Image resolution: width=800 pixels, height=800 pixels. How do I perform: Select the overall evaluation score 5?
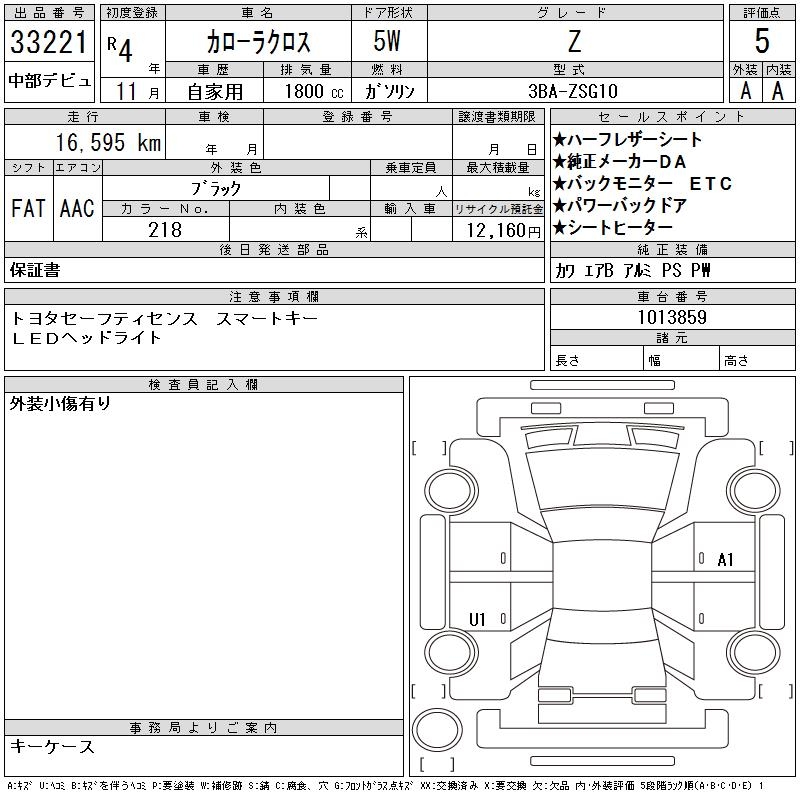pos(762,43)
